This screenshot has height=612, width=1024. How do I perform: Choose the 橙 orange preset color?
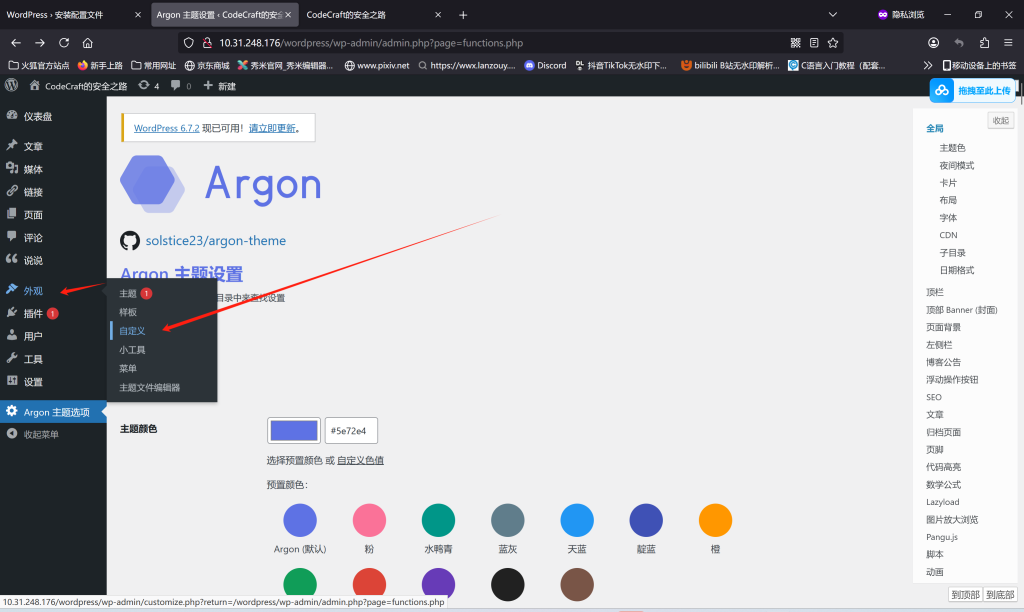pyautogui.click(x=715, y=521)
